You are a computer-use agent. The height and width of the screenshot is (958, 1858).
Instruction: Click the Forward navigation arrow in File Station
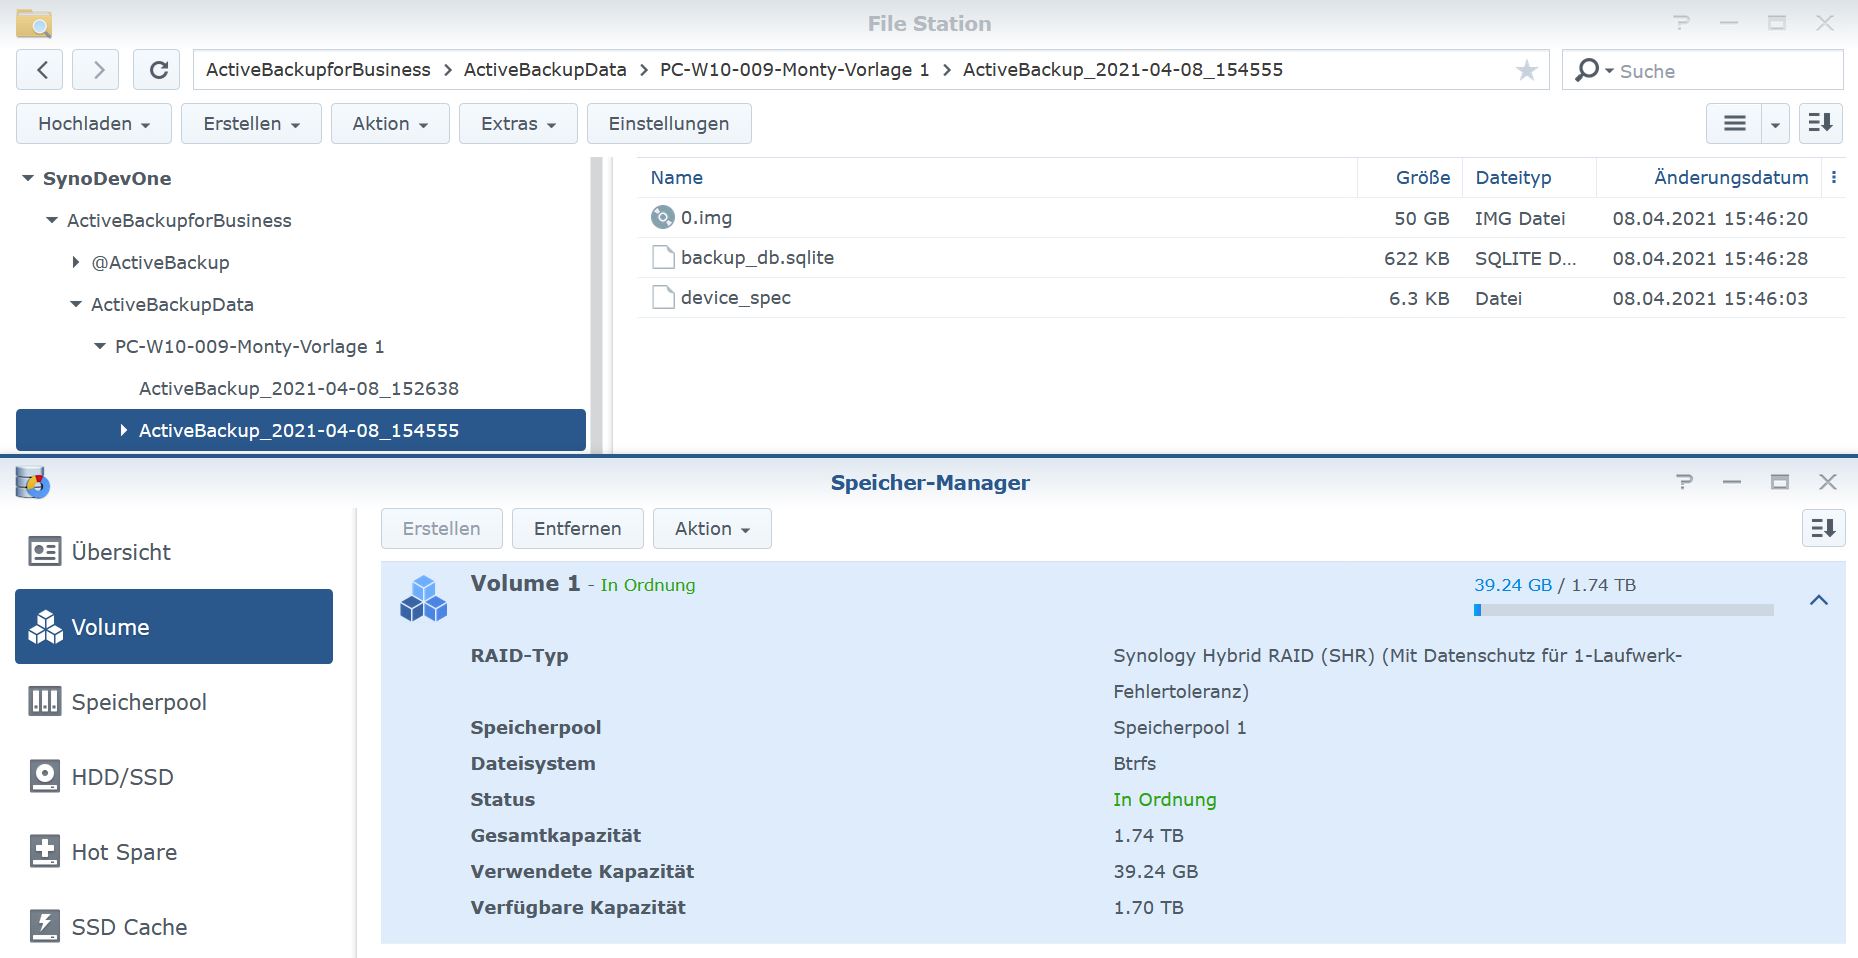click(x=96, y=70)
